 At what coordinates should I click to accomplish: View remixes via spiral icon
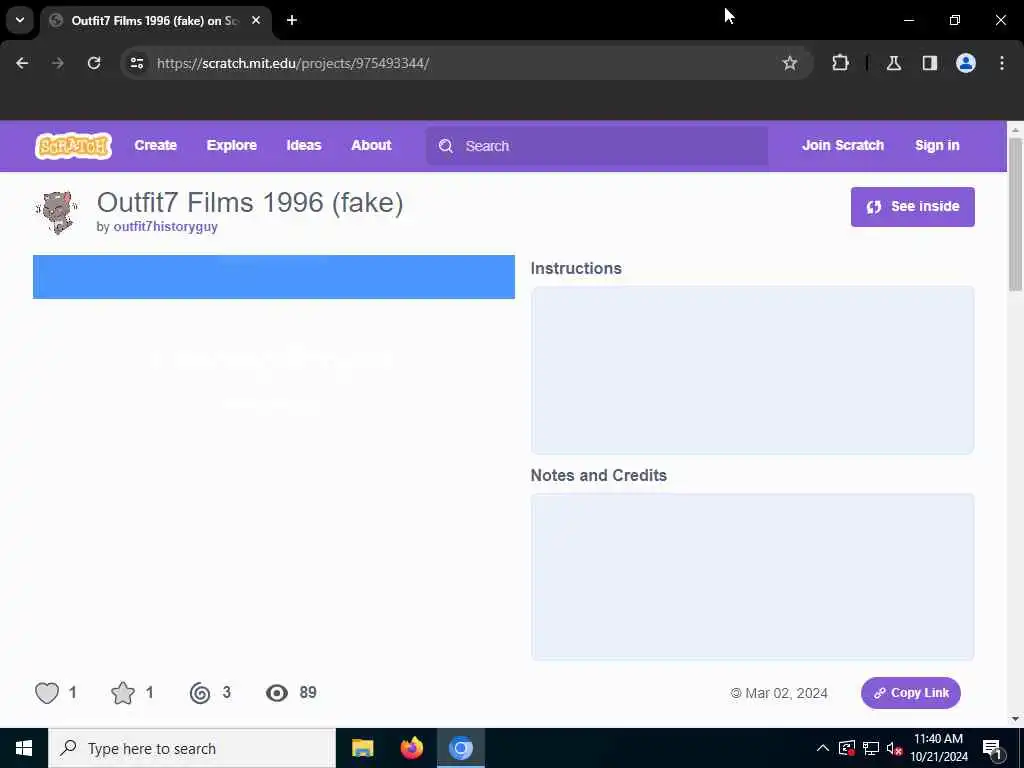200,693
